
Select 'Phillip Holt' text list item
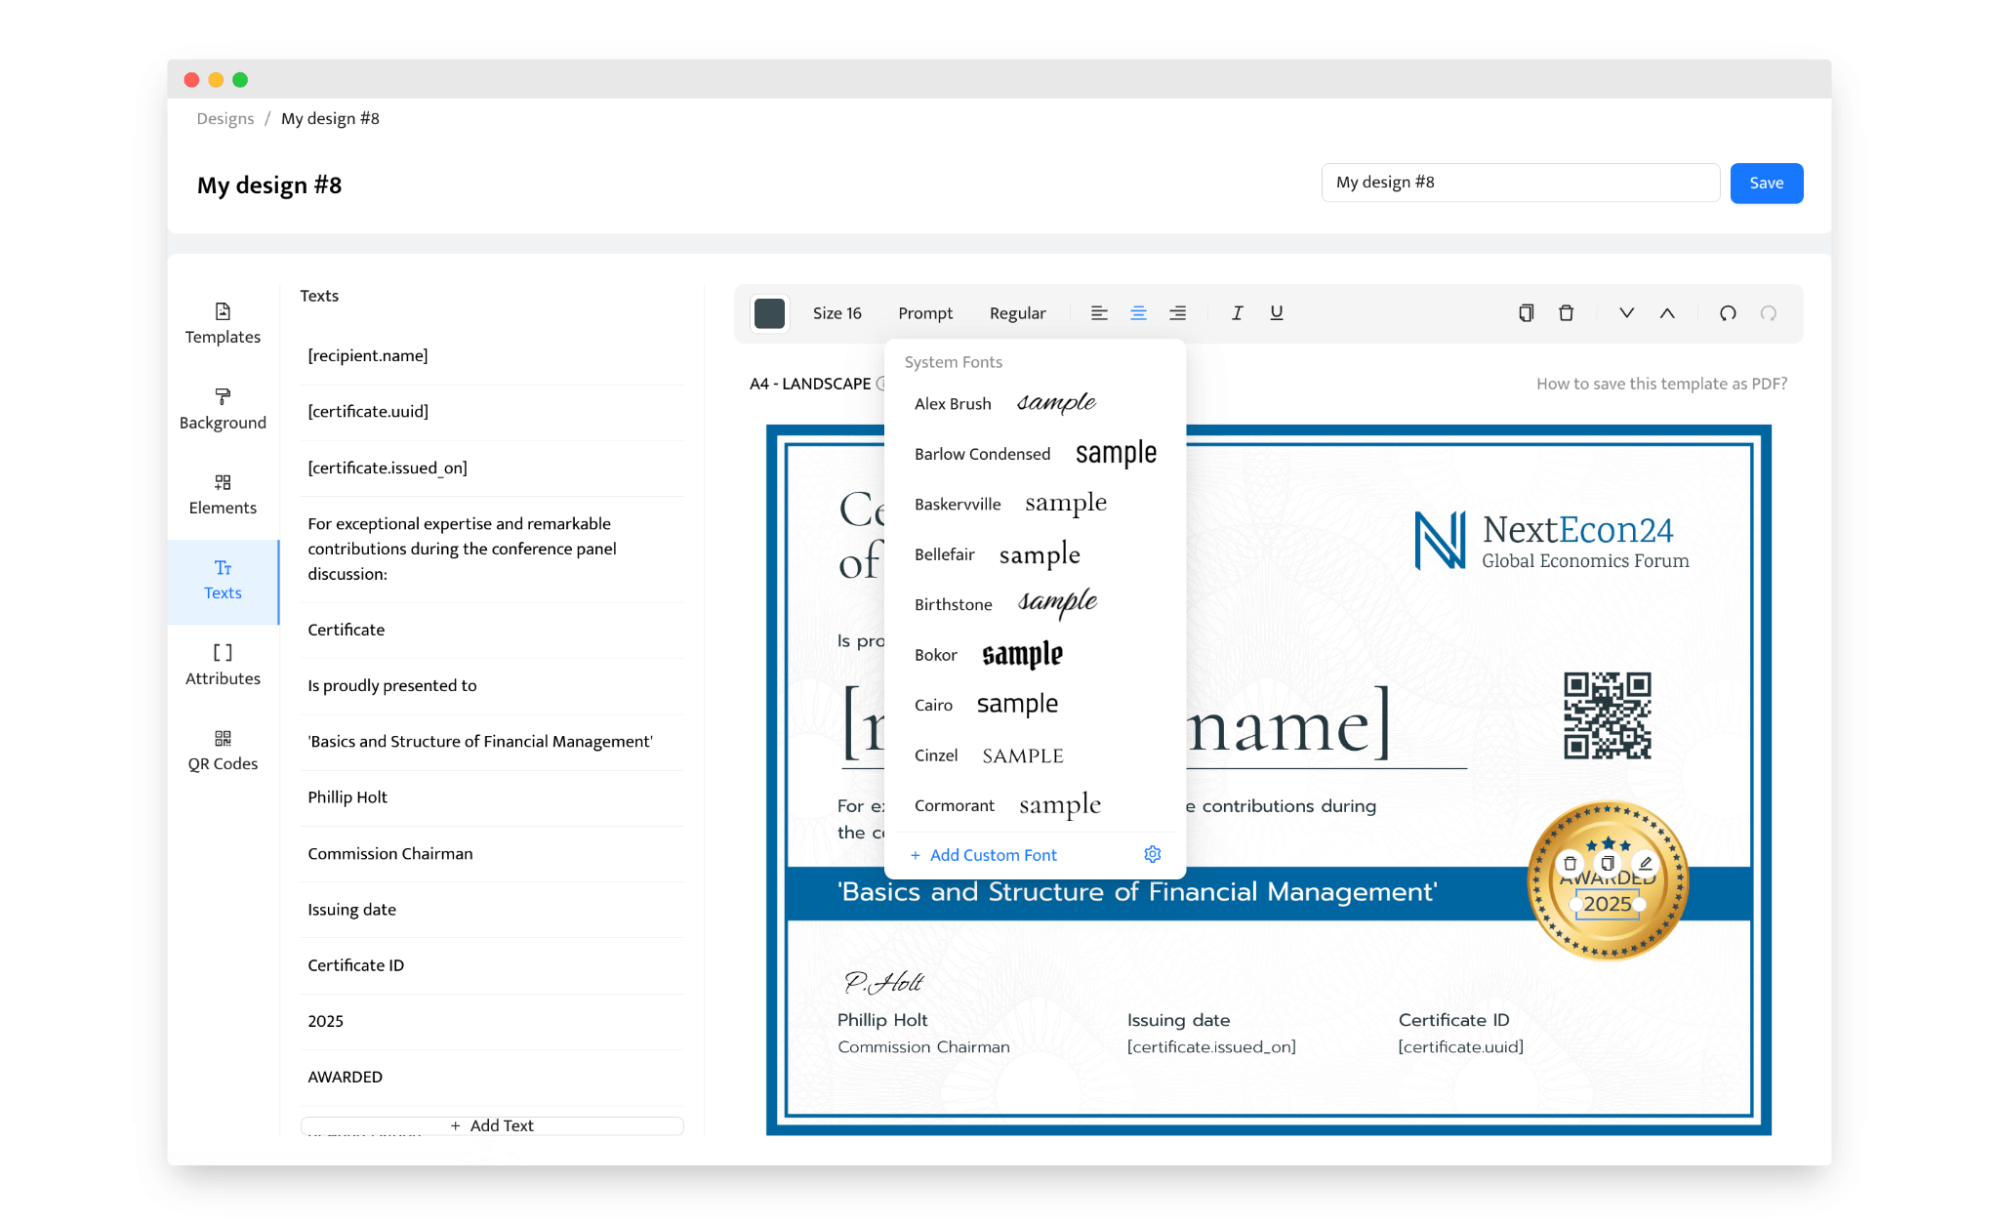pyautogui.click(x=492, y=798)
